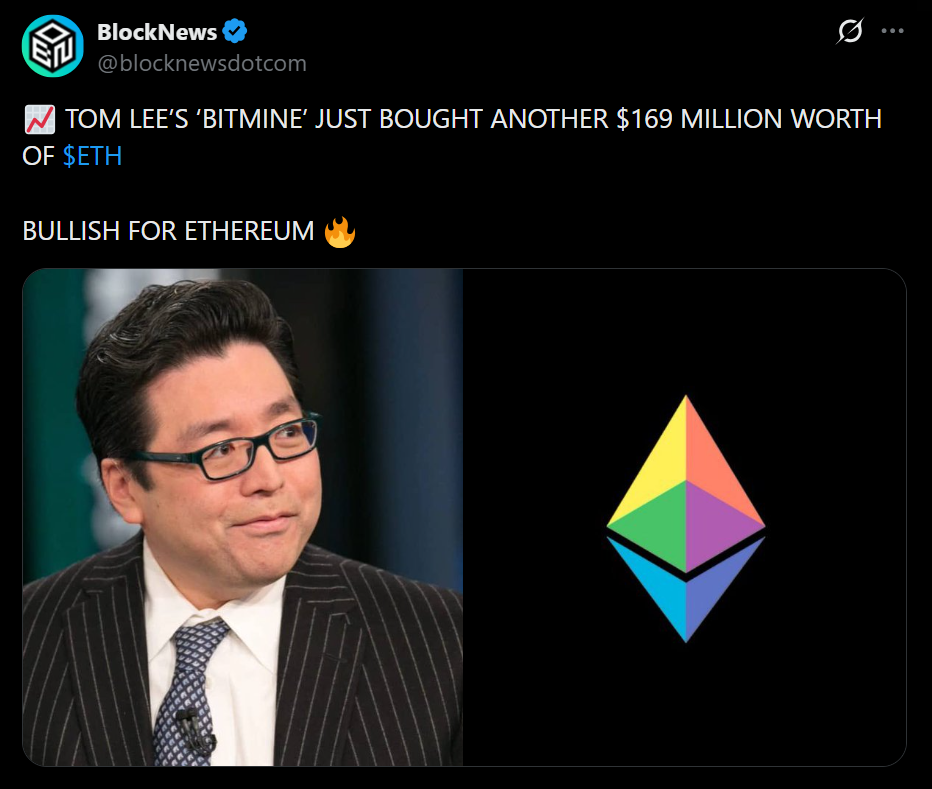Click the clip-on microphone on the tie
The image size is (932, 789).
pos(196,730)
